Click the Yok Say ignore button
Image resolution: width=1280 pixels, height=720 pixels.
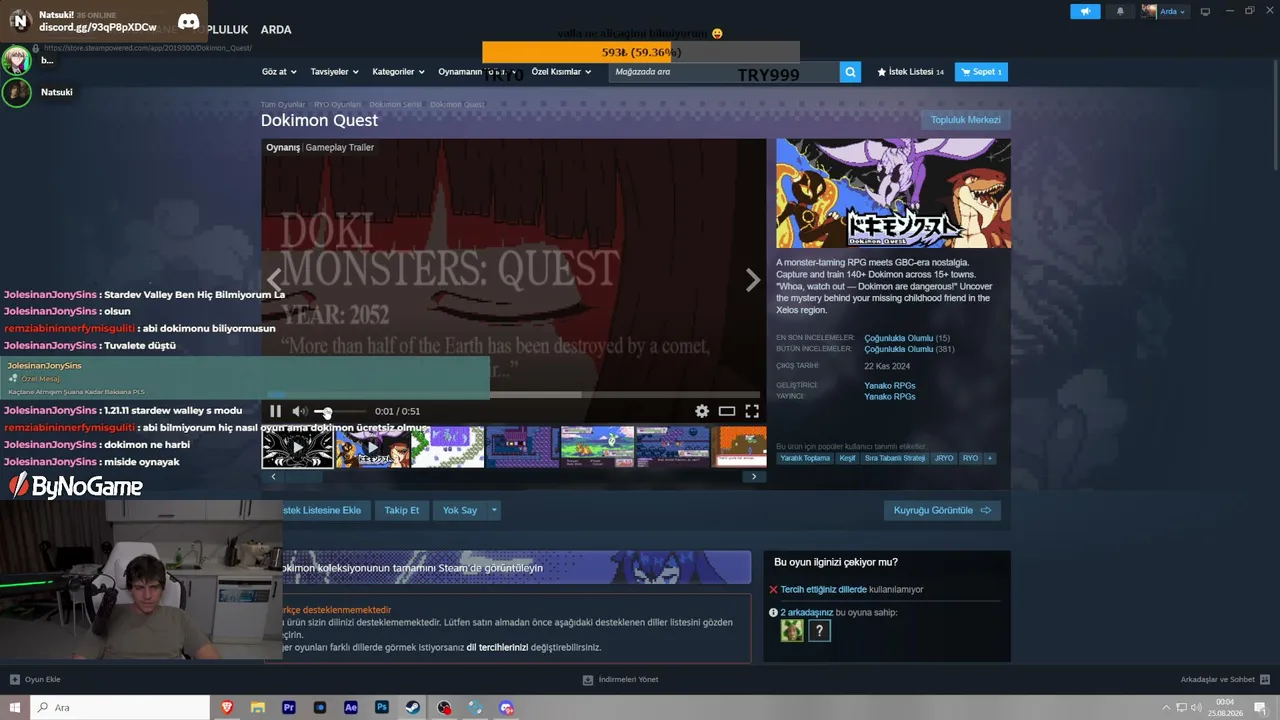click(460, 510)
